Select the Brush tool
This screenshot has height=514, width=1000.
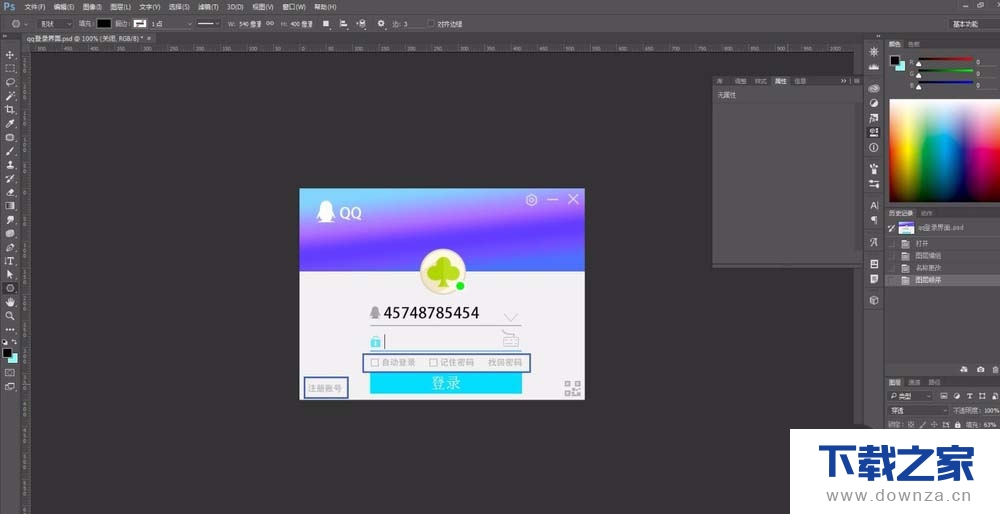click(x=10, y=151)
